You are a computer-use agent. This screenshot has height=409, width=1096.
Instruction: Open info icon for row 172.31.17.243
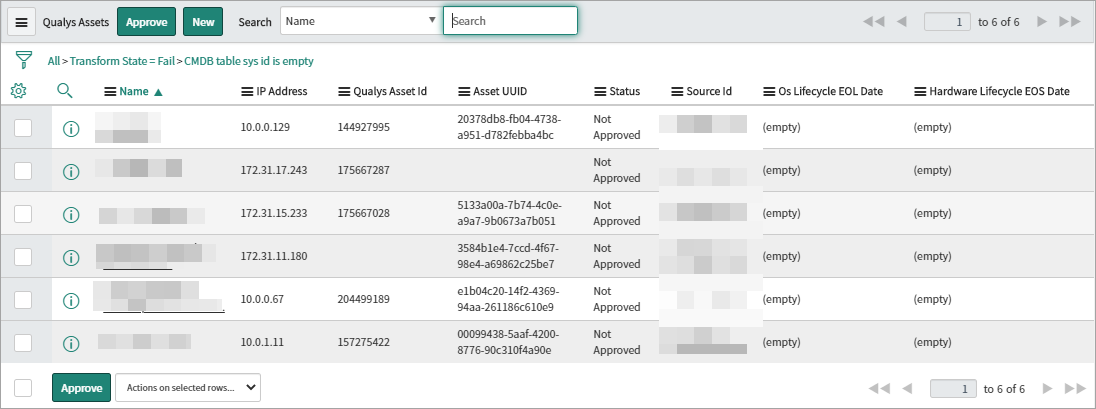click(x=71, y=171)
